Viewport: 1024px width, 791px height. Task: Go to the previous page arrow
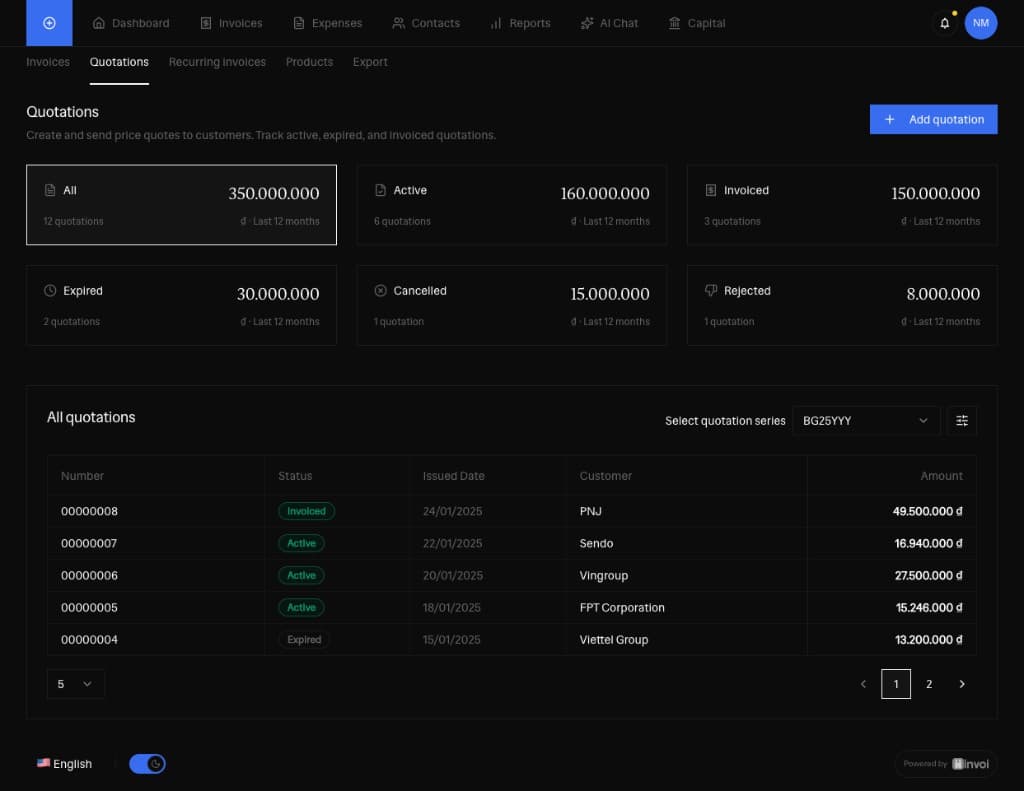click(x=863, y=684)
